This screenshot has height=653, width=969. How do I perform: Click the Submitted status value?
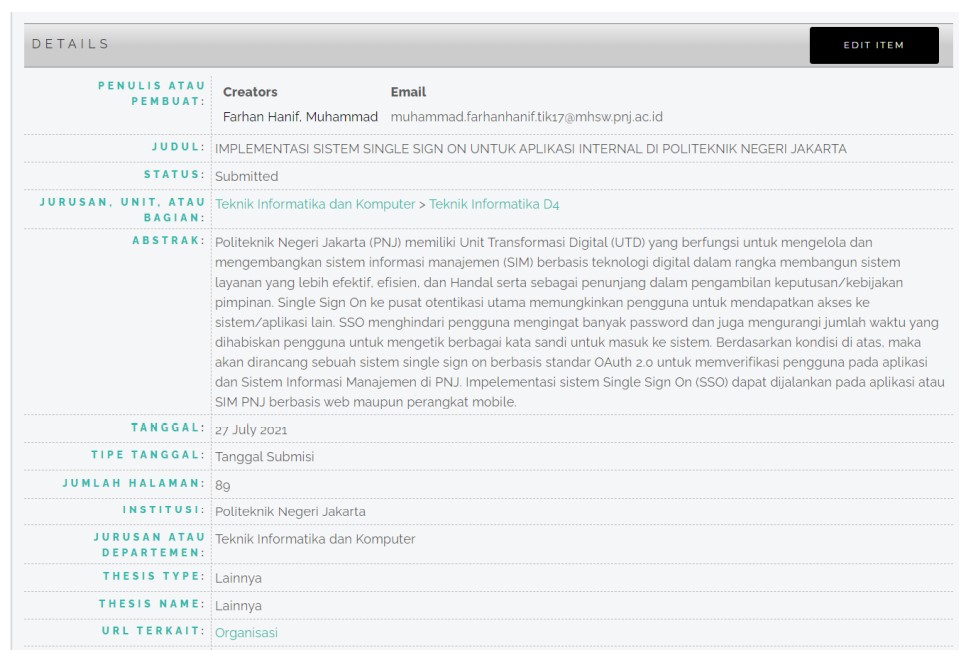[245, 172]
